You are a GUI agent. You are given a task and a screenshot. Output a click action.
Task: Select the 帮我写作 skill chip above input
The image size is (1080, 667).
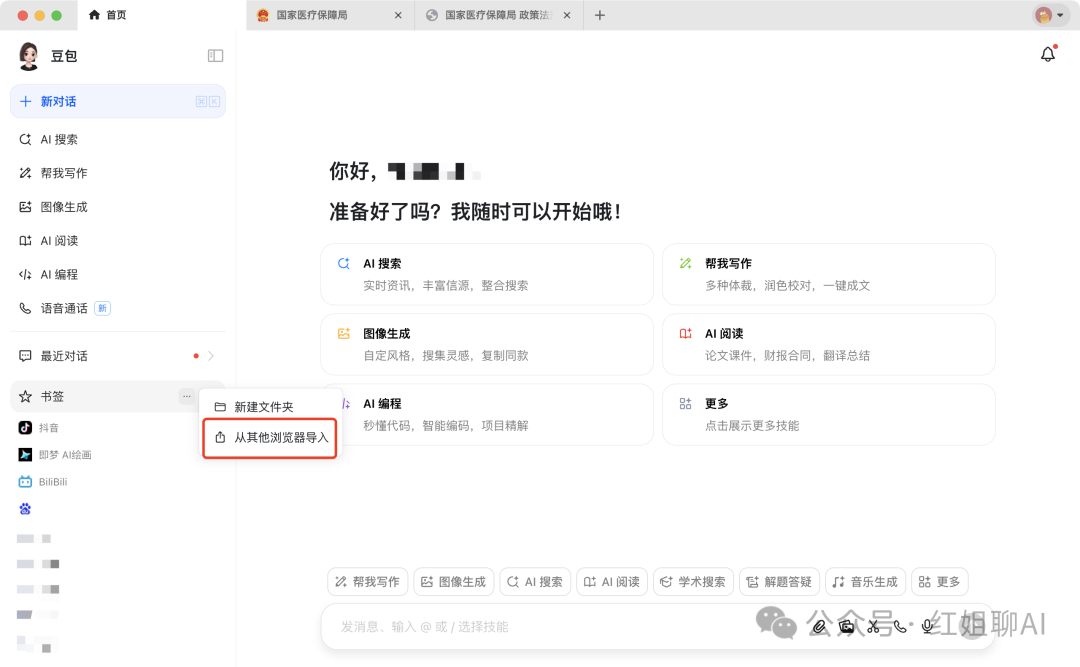368,582
